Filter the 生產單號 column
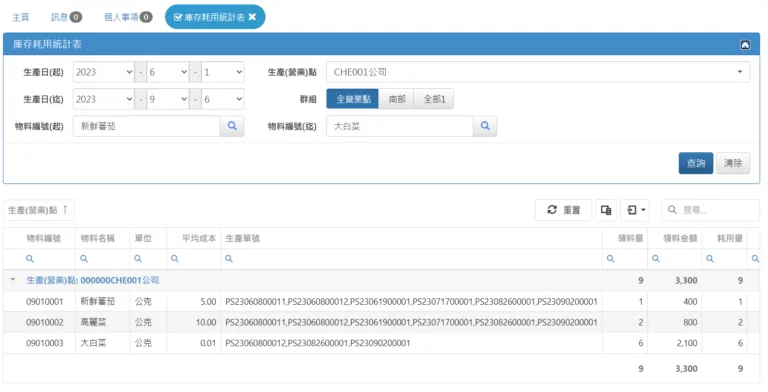Image resolution: width=768 pixels, height=392 pixels. (229, 259)
